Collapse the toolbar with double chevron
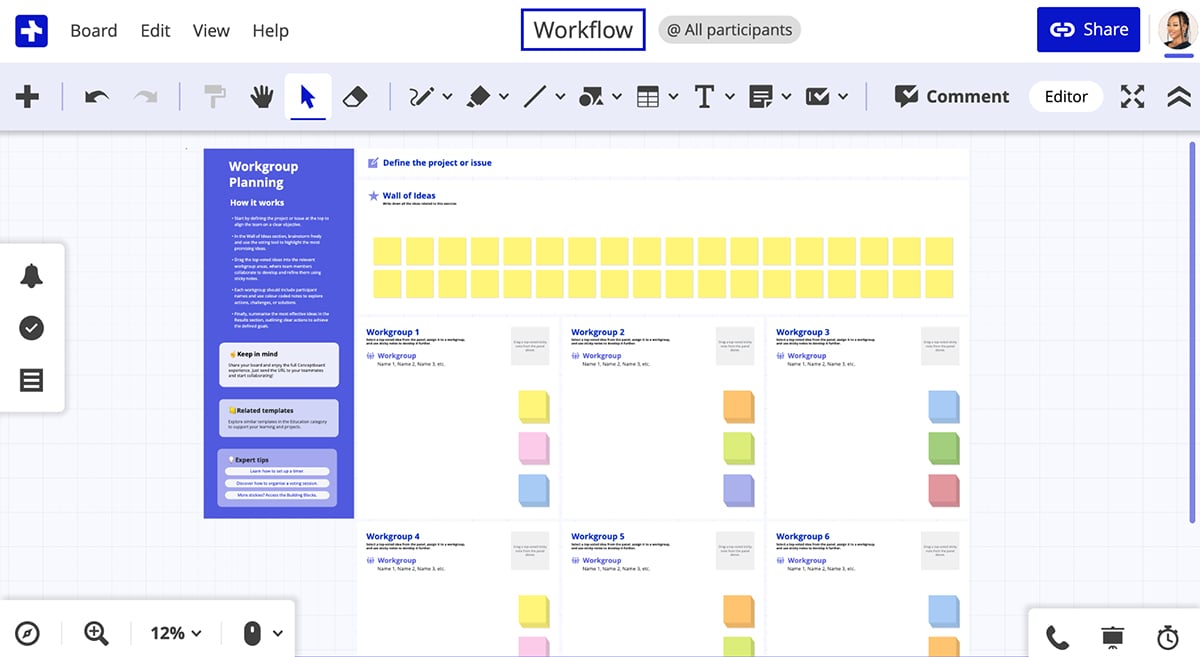Image resolution: width=1200 pixels, height=657 pixels. click(1177, 96)
